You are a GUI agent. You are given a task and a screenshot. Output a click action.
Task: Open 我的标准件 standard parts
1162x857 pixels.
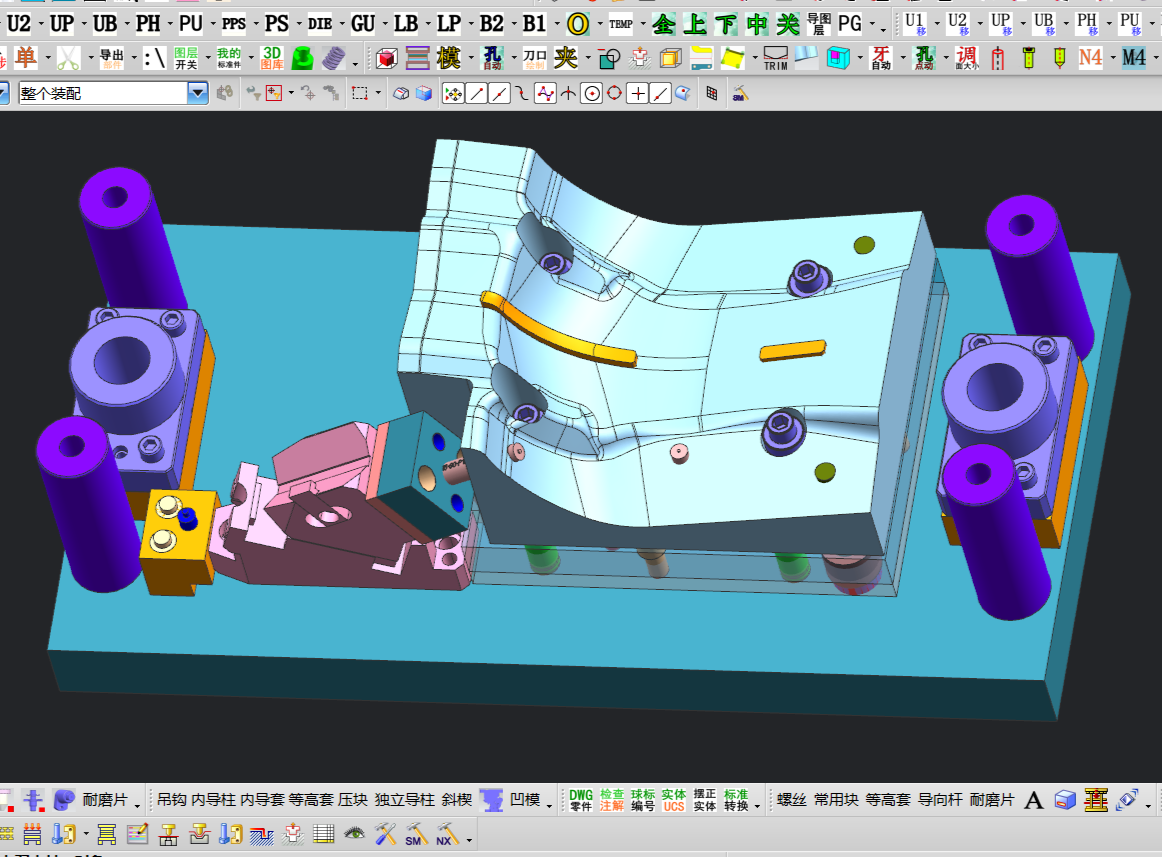229,57
